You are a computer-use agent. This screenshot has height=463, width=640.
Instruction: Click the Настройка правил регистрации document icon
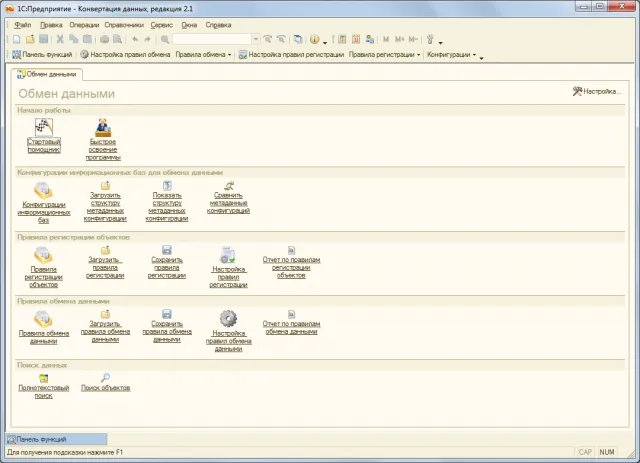(228, 255)
